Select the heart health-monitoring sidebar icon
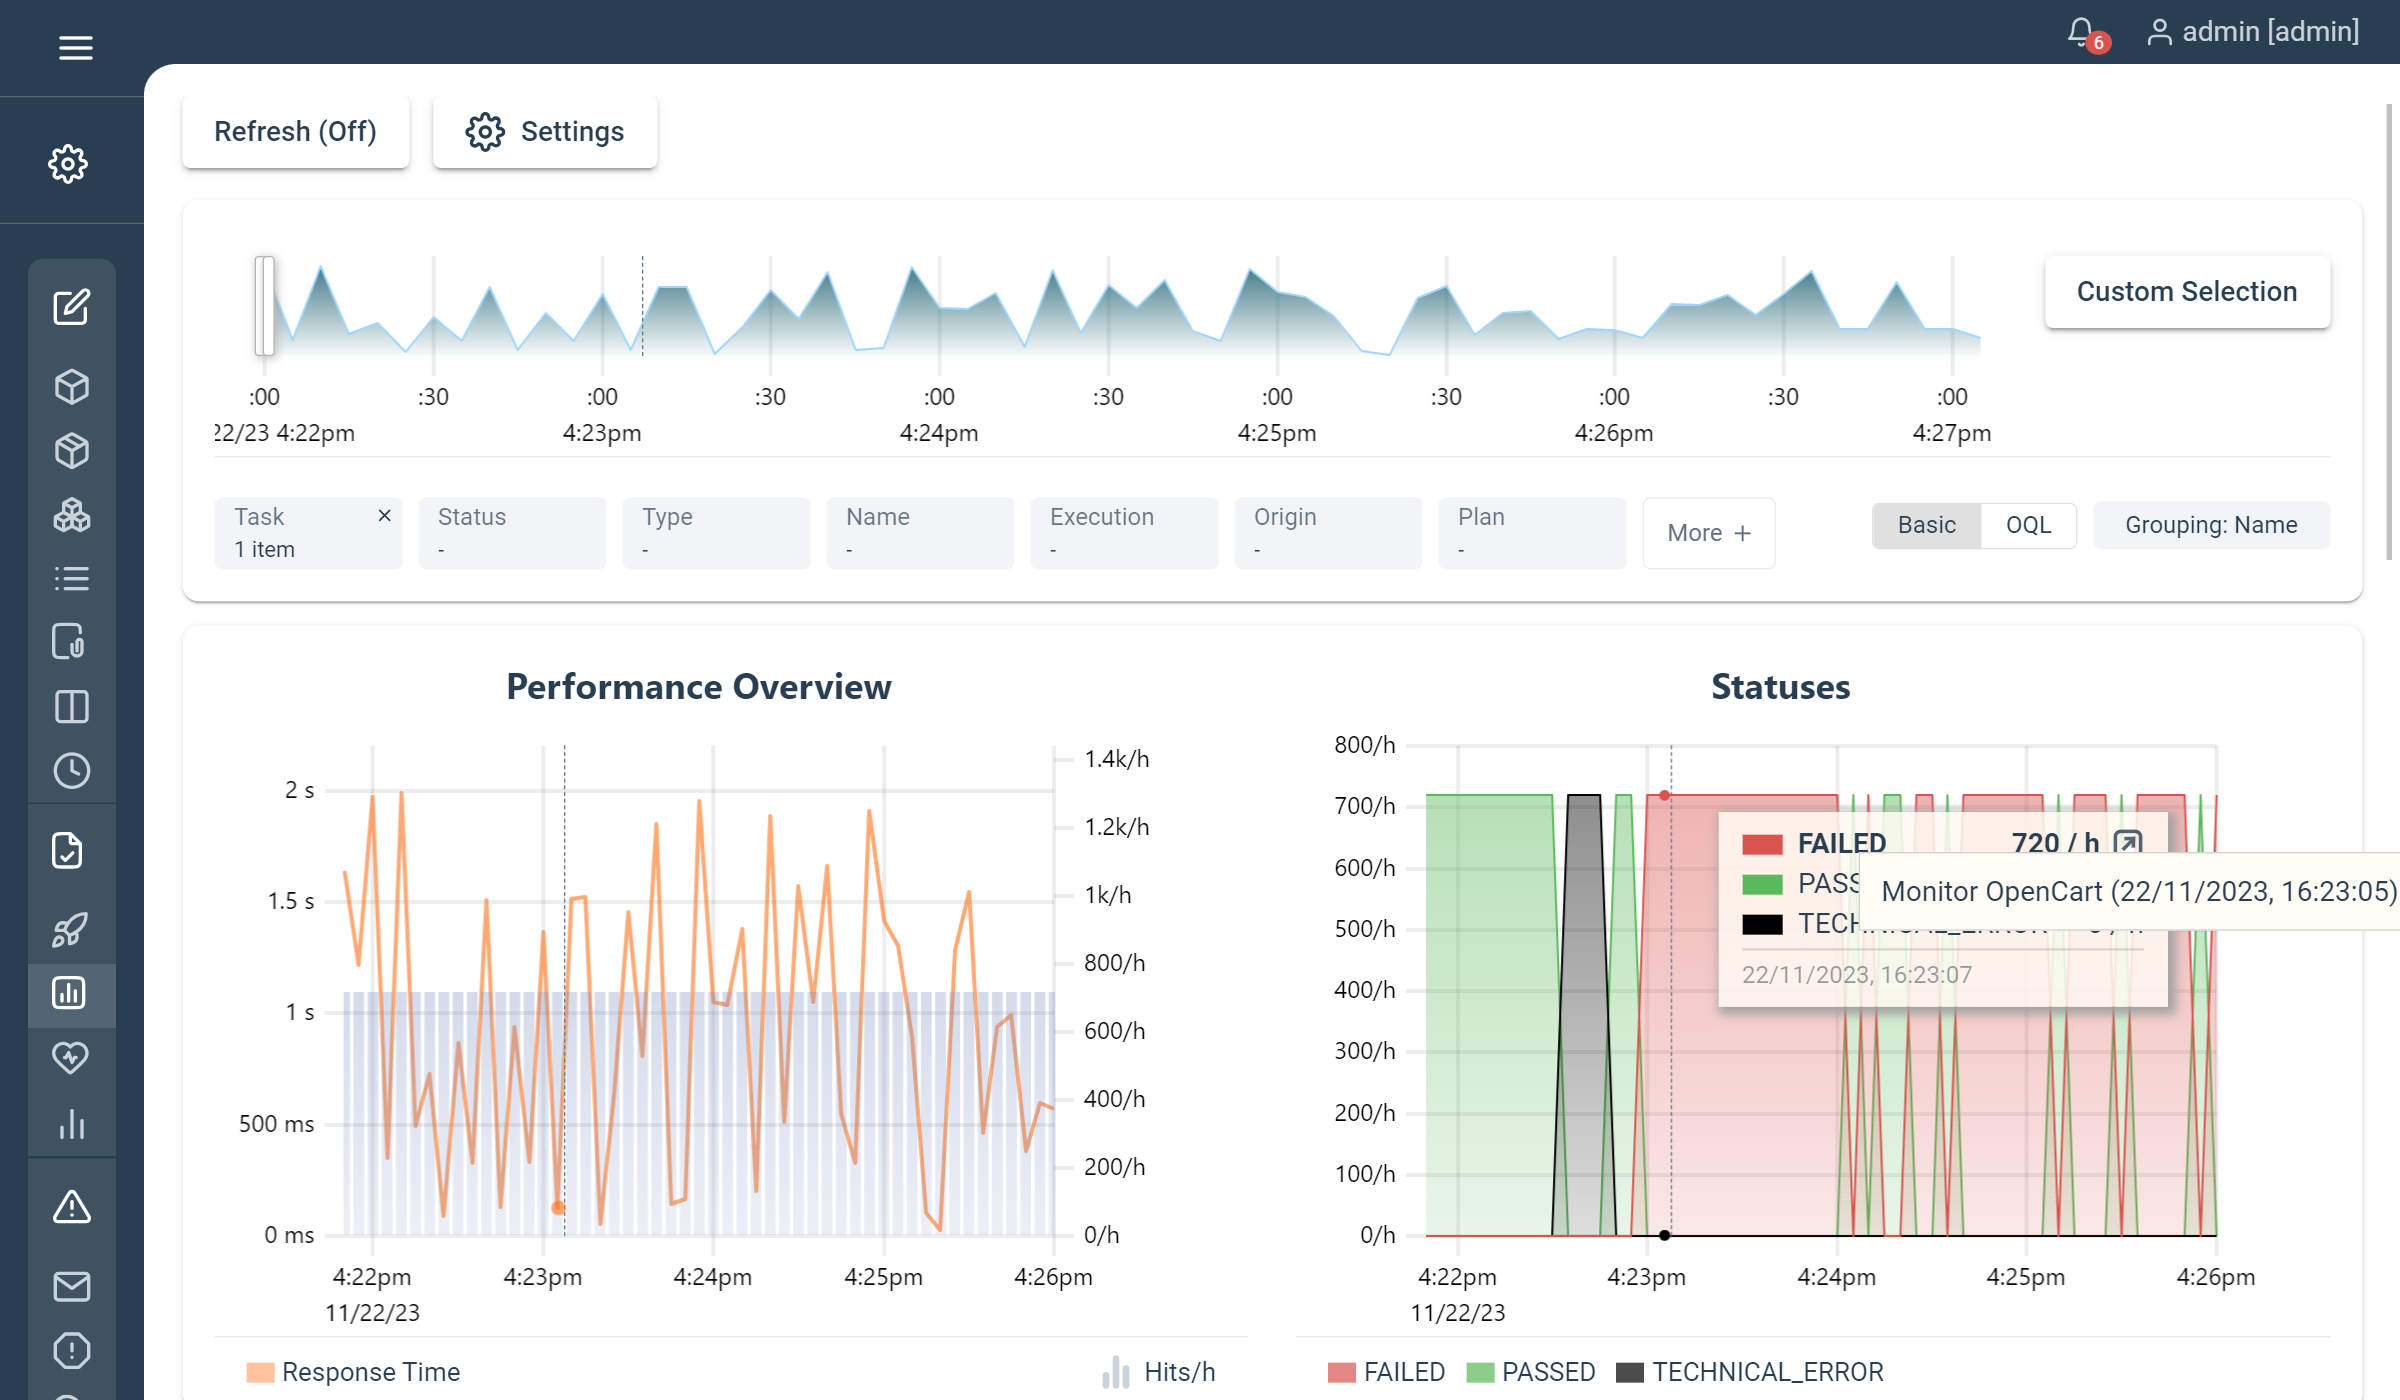This screenshot has height=1400, width=2400. coord(71,1058)
